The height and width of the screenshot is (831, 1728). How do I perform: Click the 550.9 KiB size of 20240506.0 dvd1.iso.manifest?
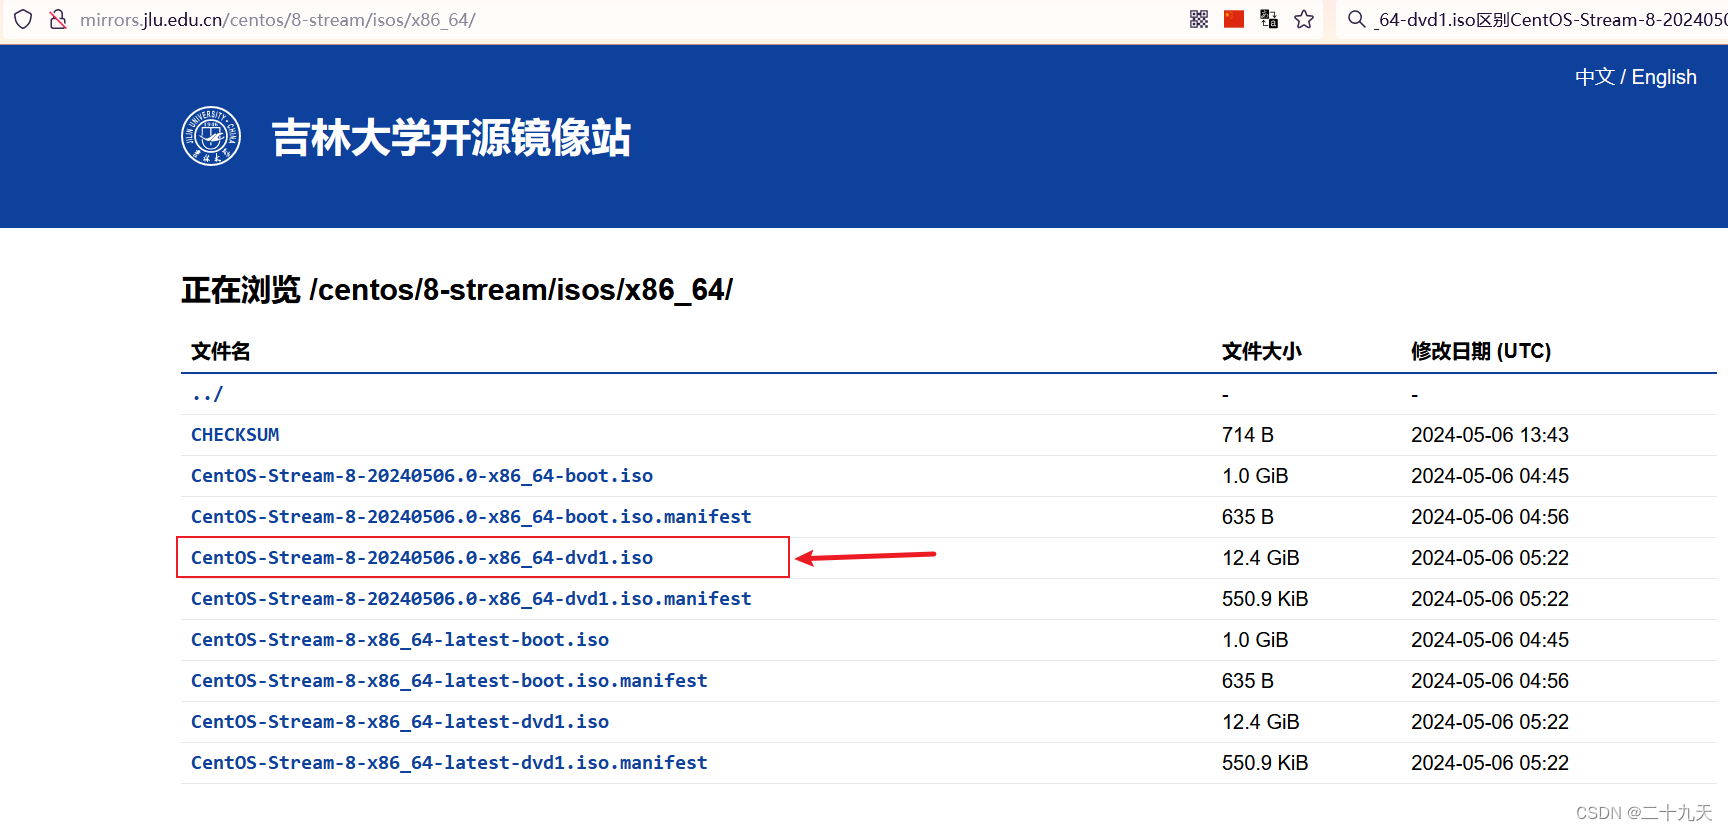tap(1265, 599)
